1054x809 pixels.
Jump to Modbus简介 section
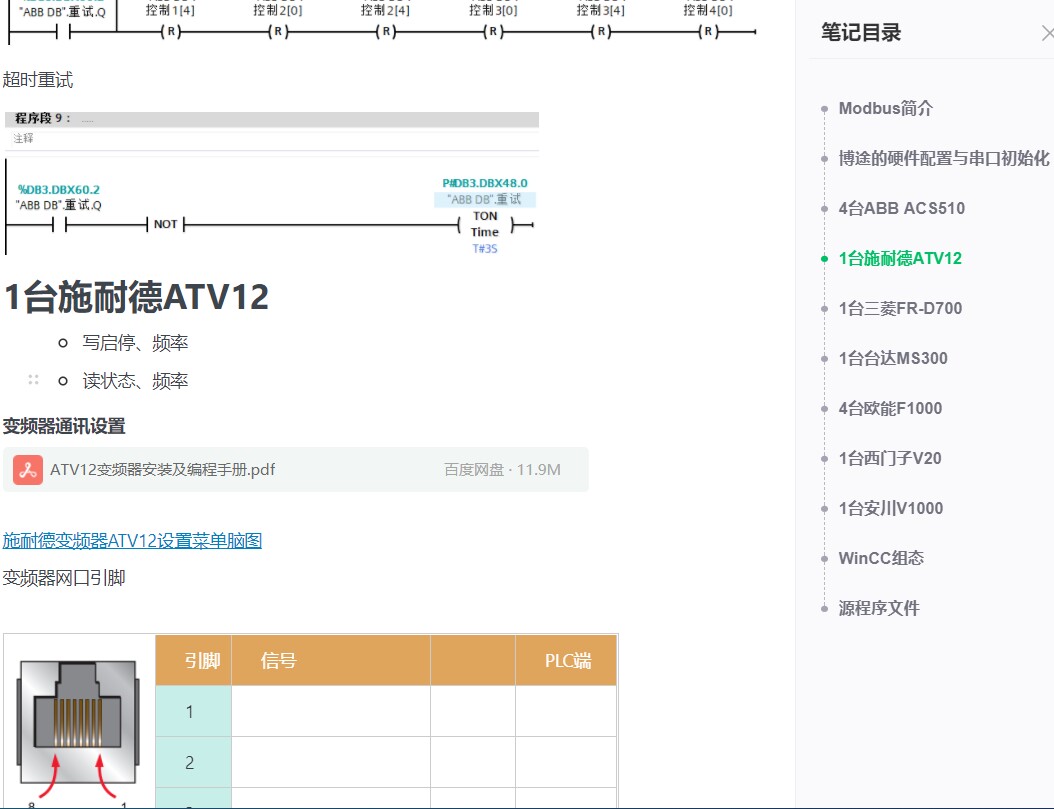(885, 108)
